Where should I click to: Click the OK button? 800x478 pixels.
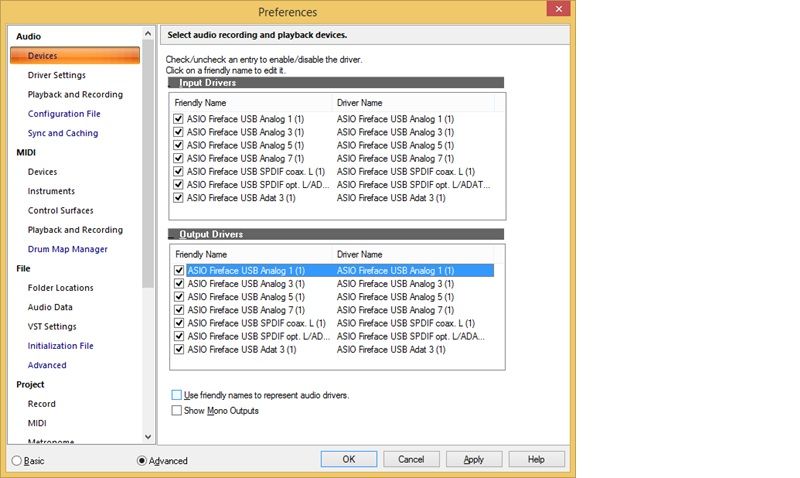pos(348,459)
